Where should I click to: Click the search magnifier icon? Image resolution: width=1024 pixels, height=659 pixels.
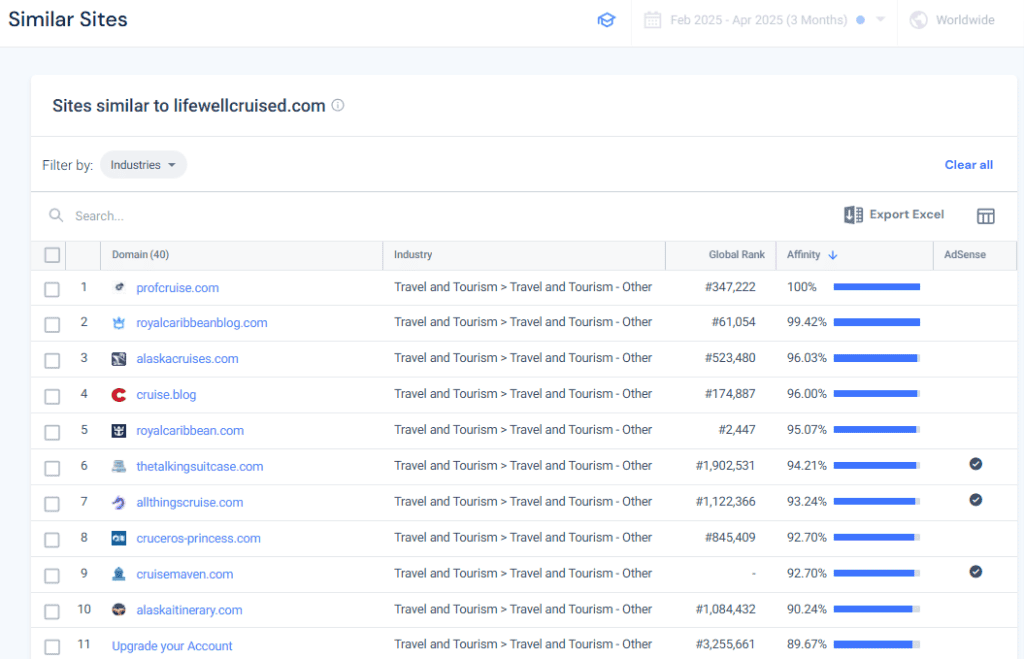[x=56, y=216]
